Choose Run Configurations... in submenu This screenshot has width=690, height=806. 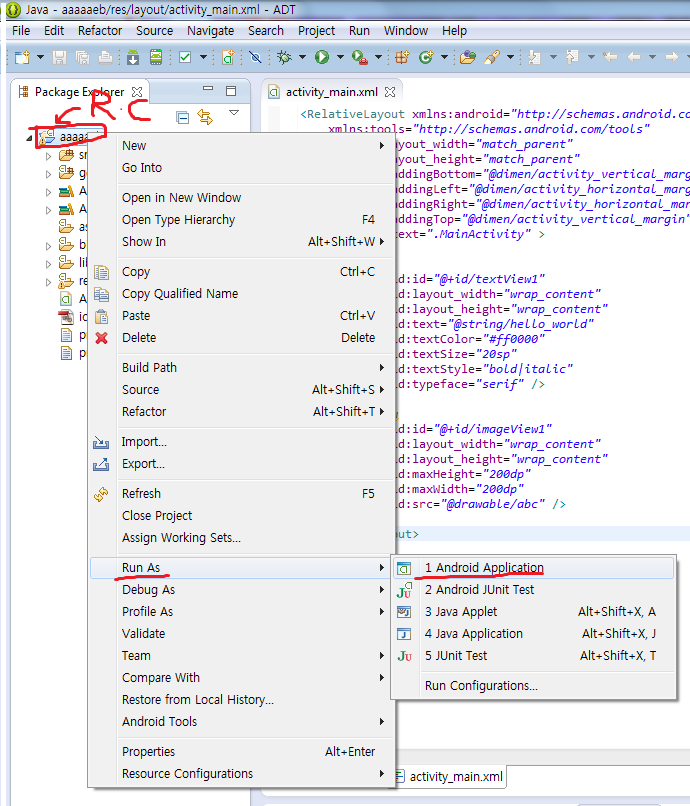tap(481, 686)
